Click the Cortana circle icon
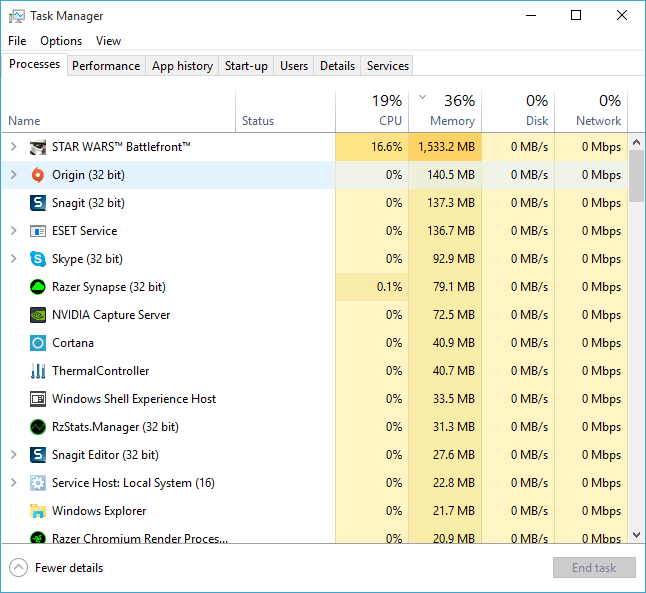 pos(38,343)
